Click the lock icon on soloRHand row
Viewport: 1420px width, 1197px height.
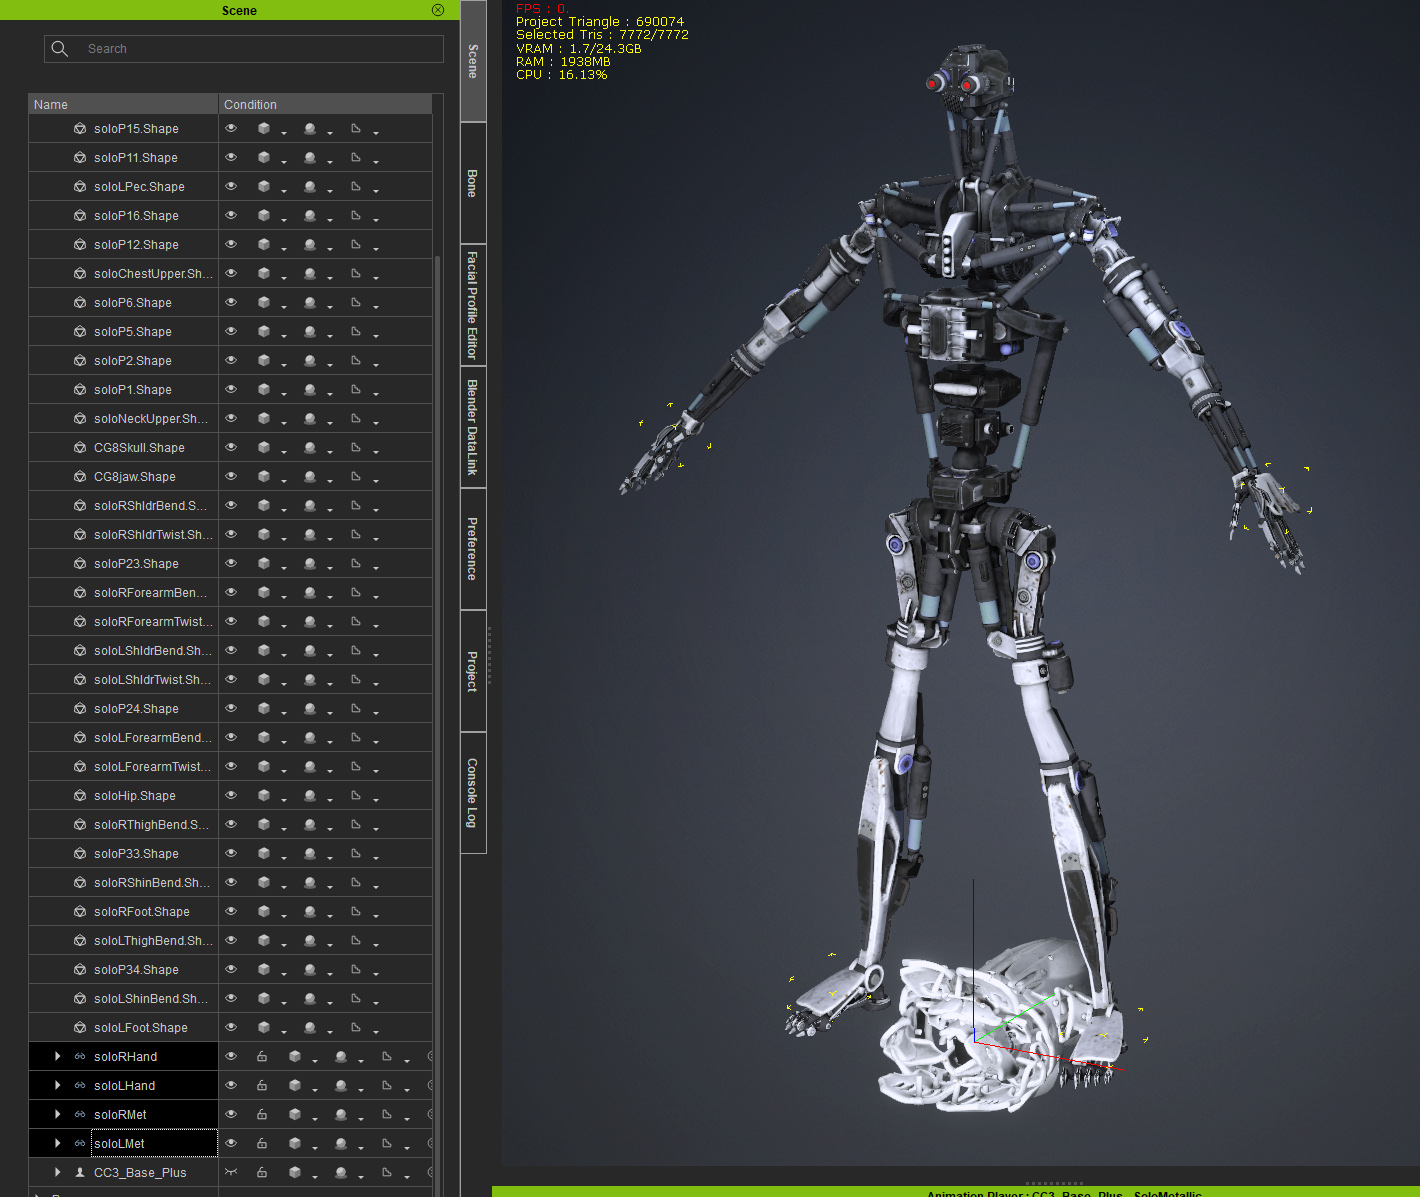point(262,1057)
